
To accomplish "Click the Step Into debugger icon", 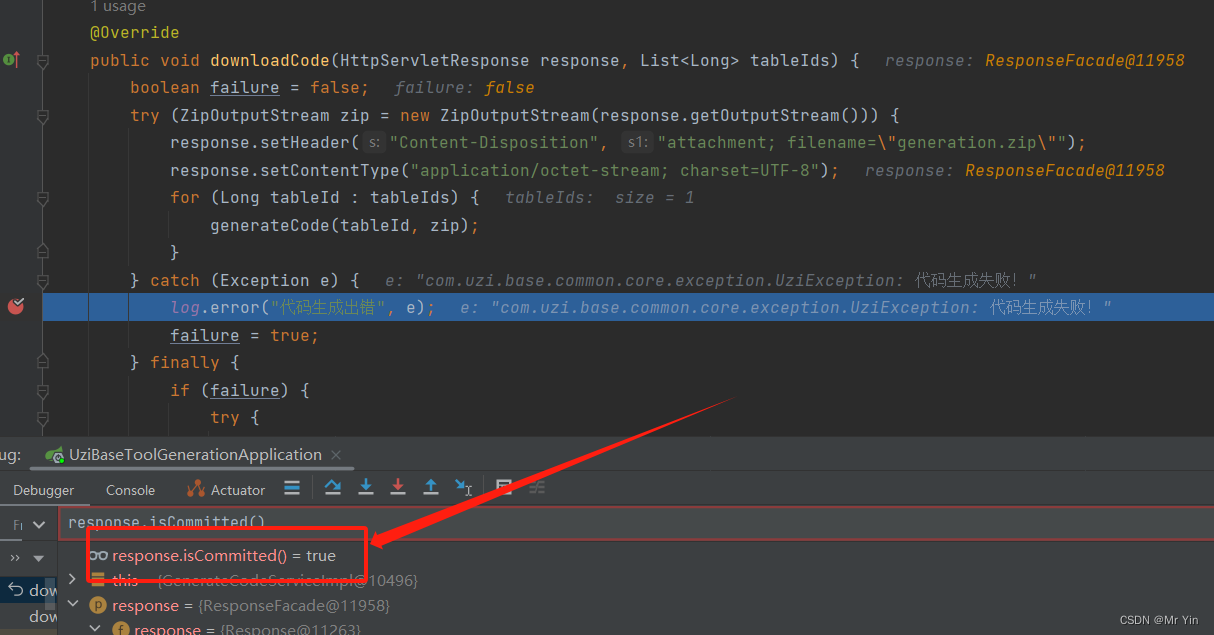I will pos(365,488).
